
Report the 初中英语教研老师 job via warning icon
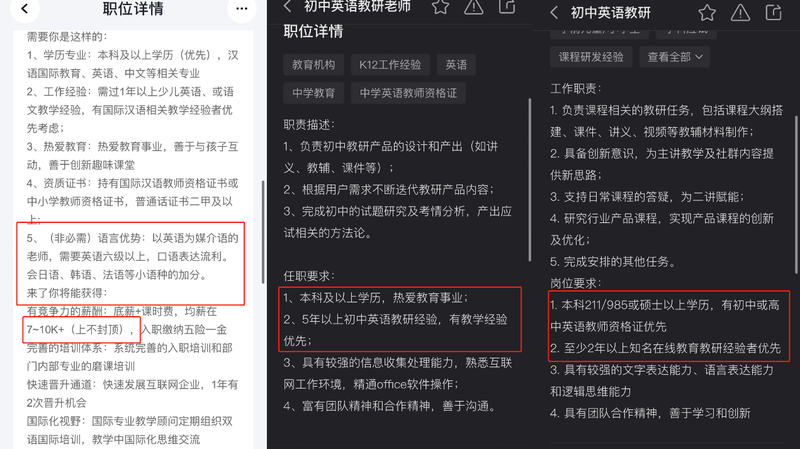473,7
